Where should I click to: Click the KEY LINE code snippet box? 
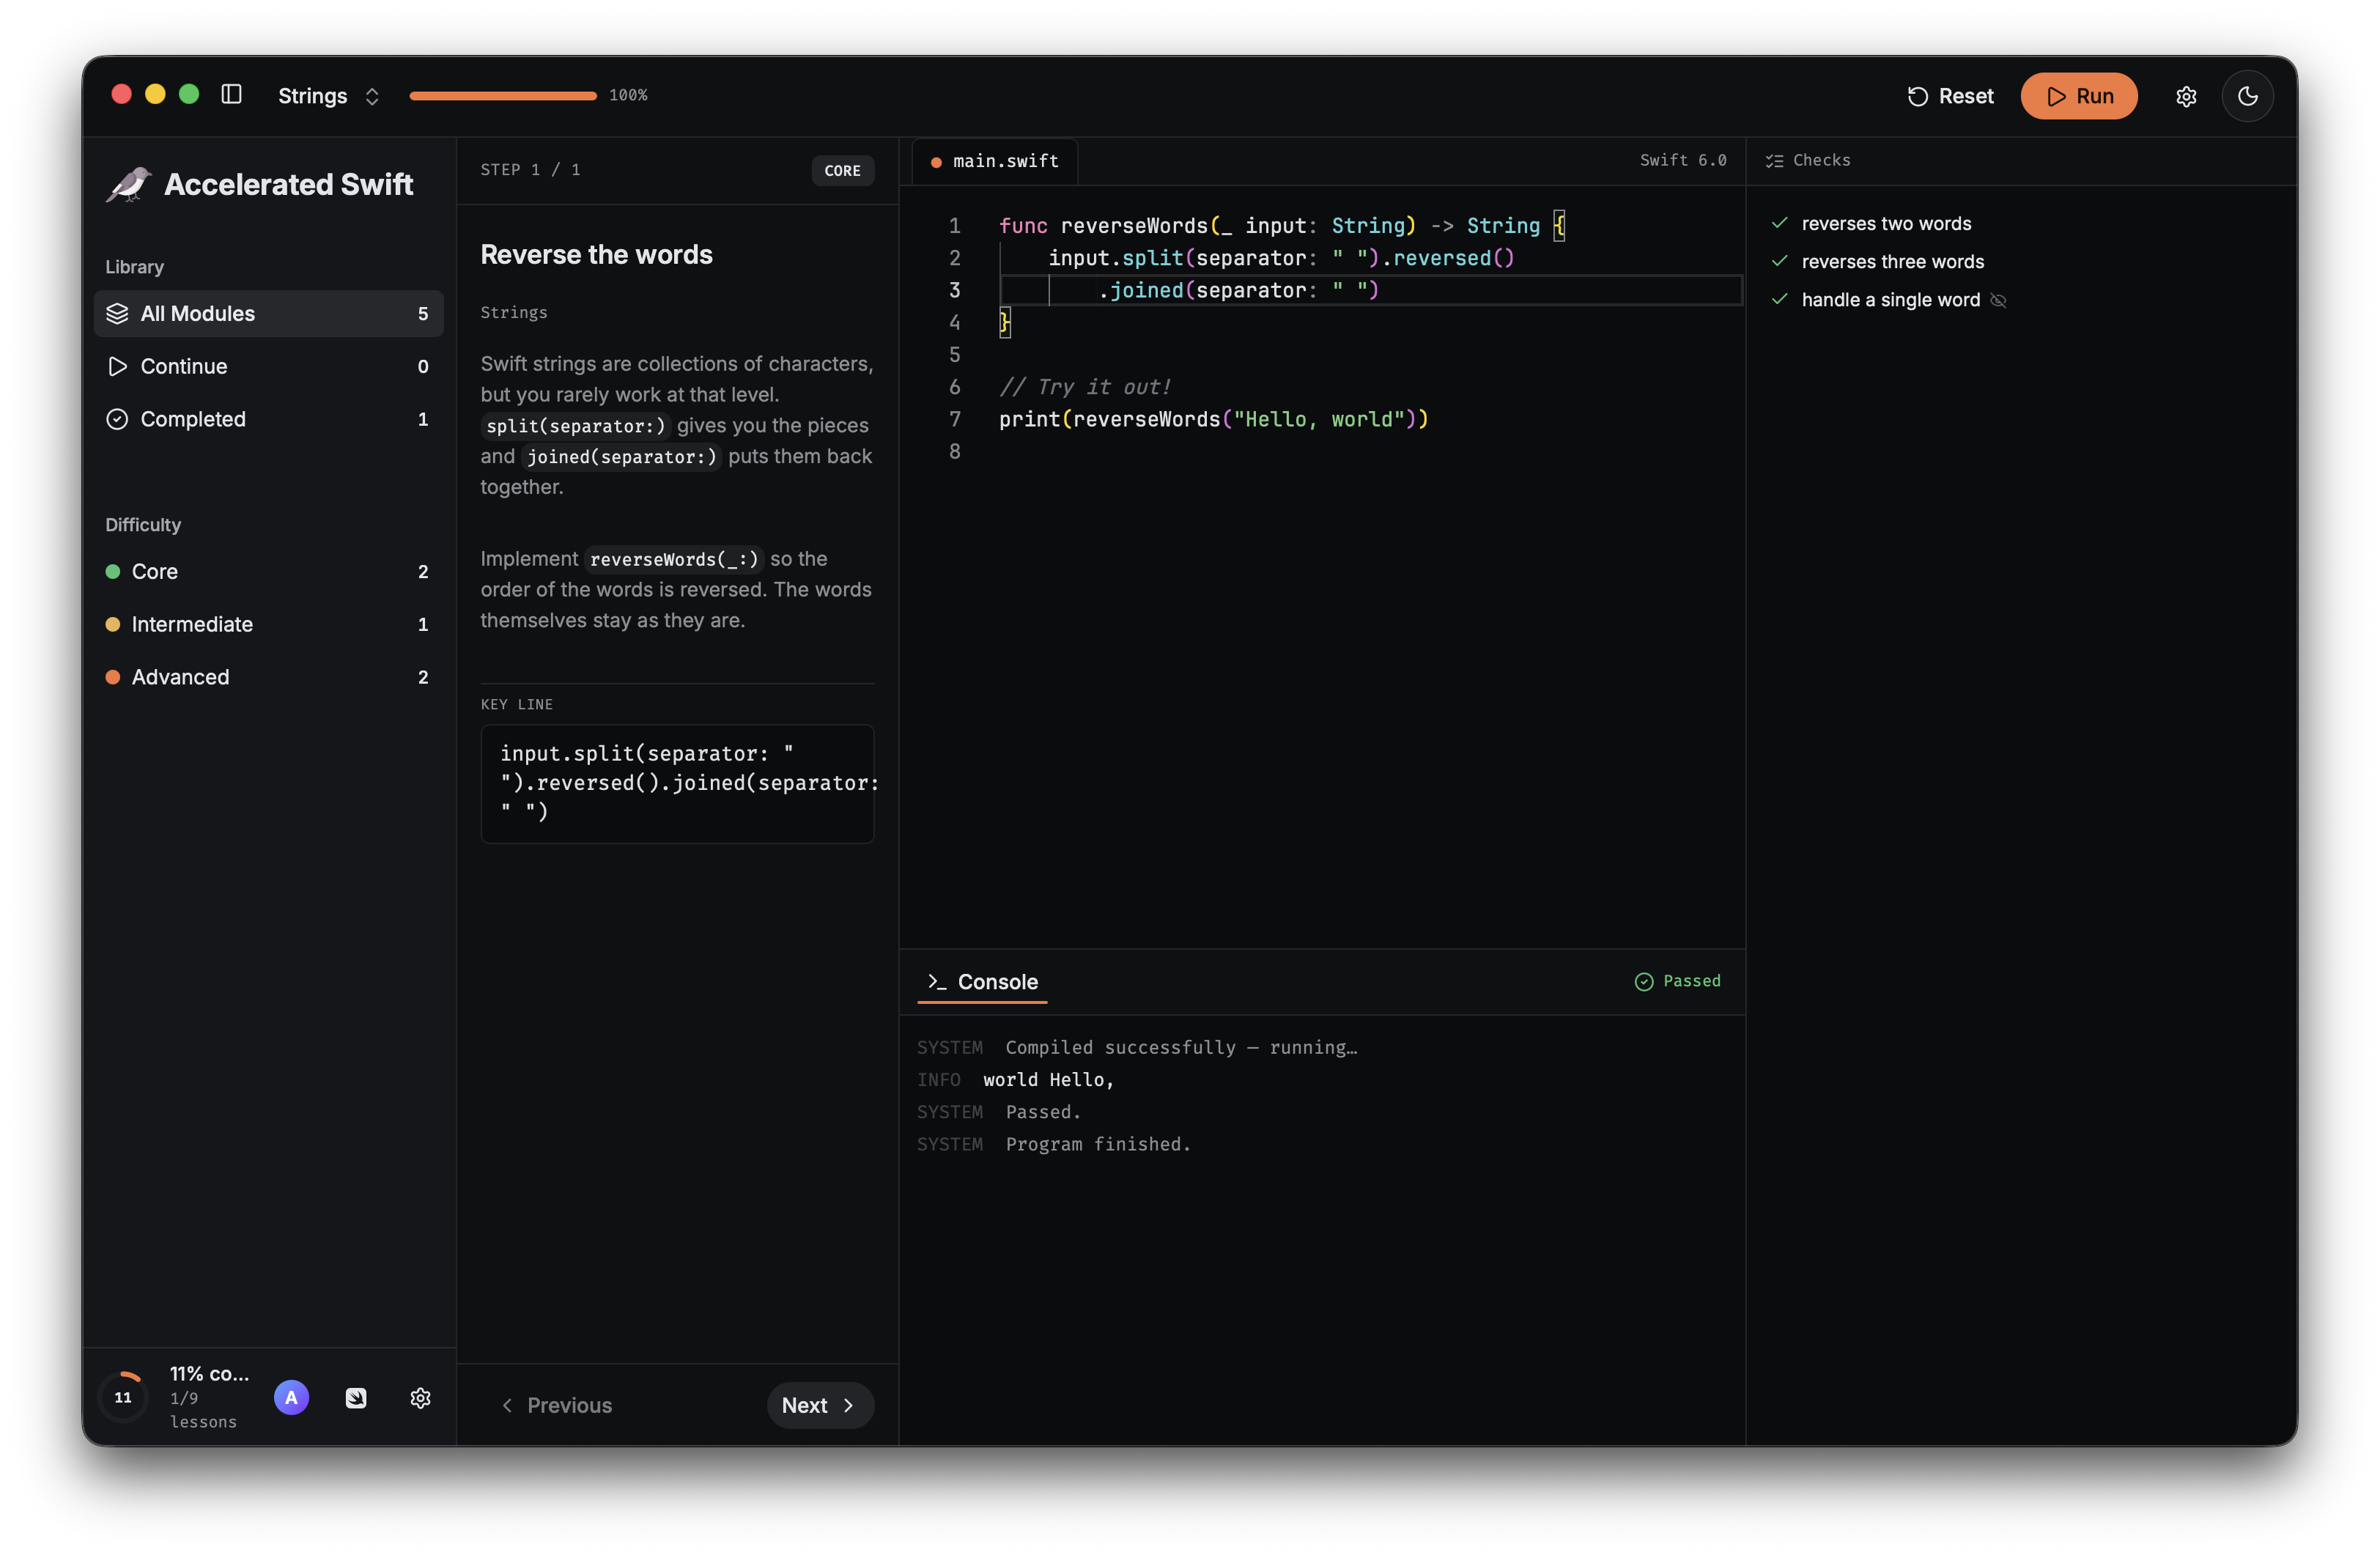pyautogui.click(x=677, y=783)
